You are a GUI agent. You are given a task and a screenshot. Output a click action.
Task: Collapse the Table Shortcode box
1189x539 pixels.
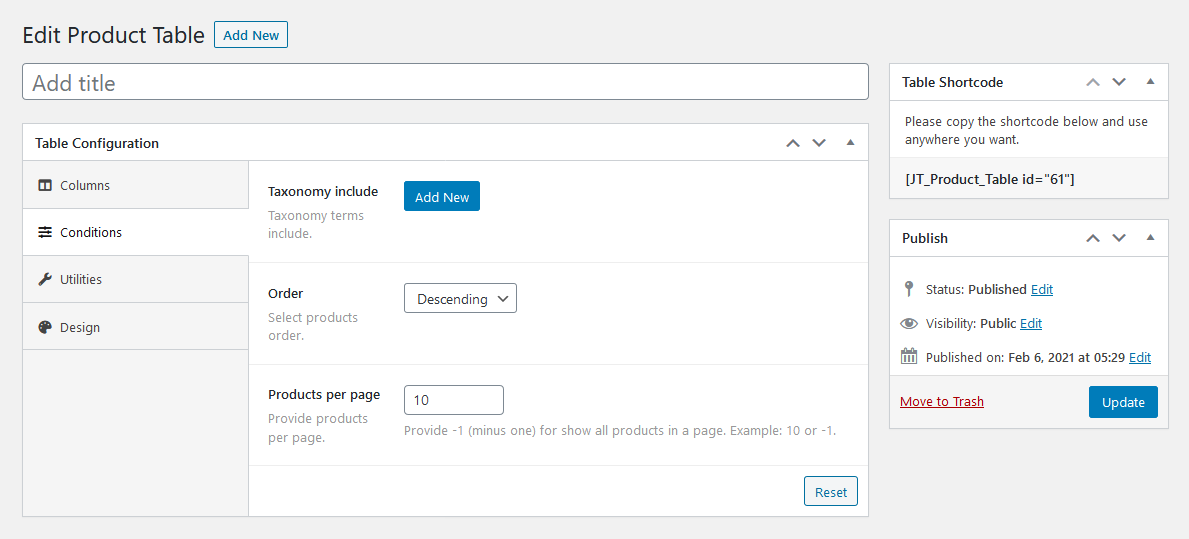pyautogui.click(x=1150, y=81)
